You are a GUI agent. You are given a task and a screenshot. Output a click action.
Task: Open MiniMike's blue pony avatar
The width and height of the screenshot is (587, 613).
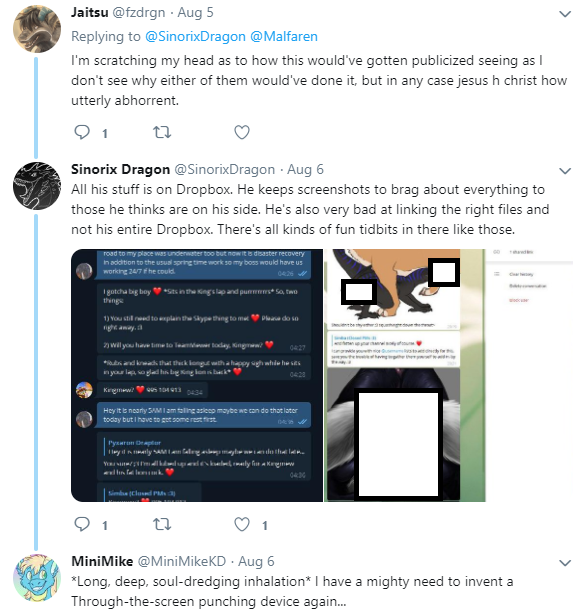tap(37, 578)
